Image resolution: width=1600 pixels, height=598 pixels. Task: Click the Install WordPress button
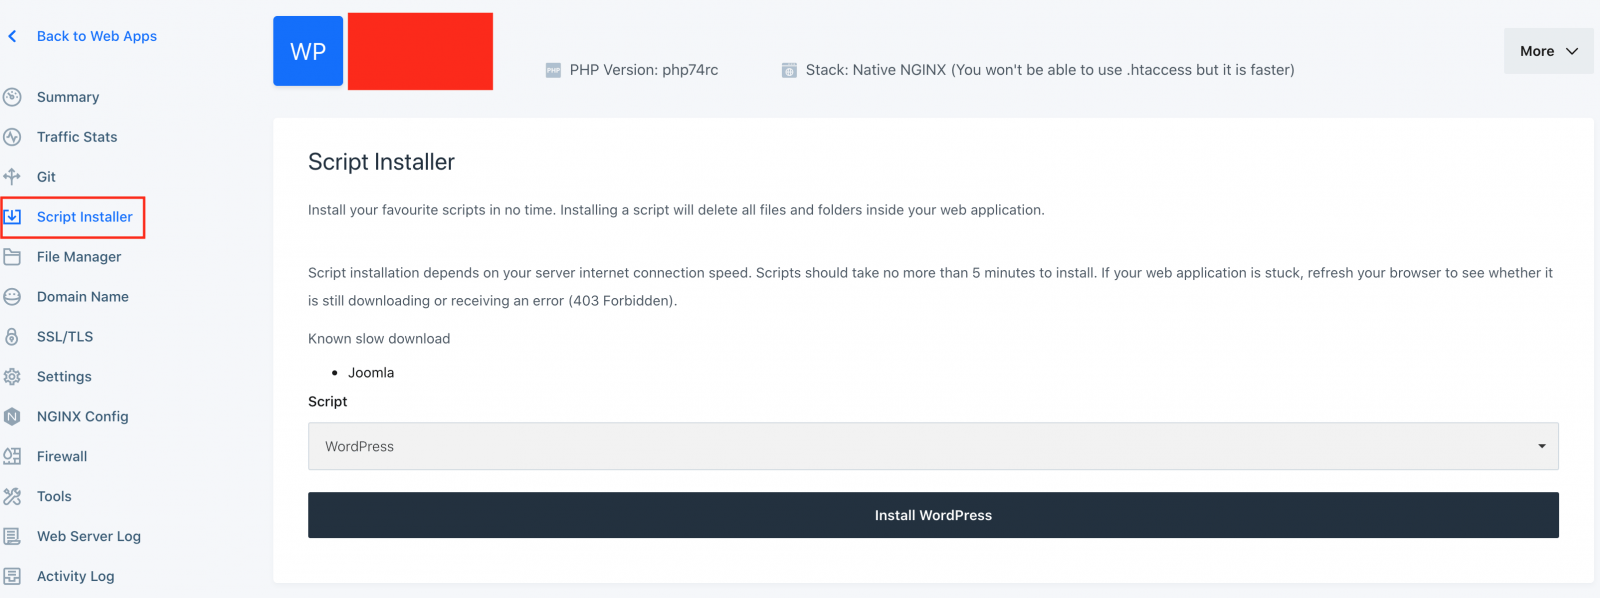point(933,515)
